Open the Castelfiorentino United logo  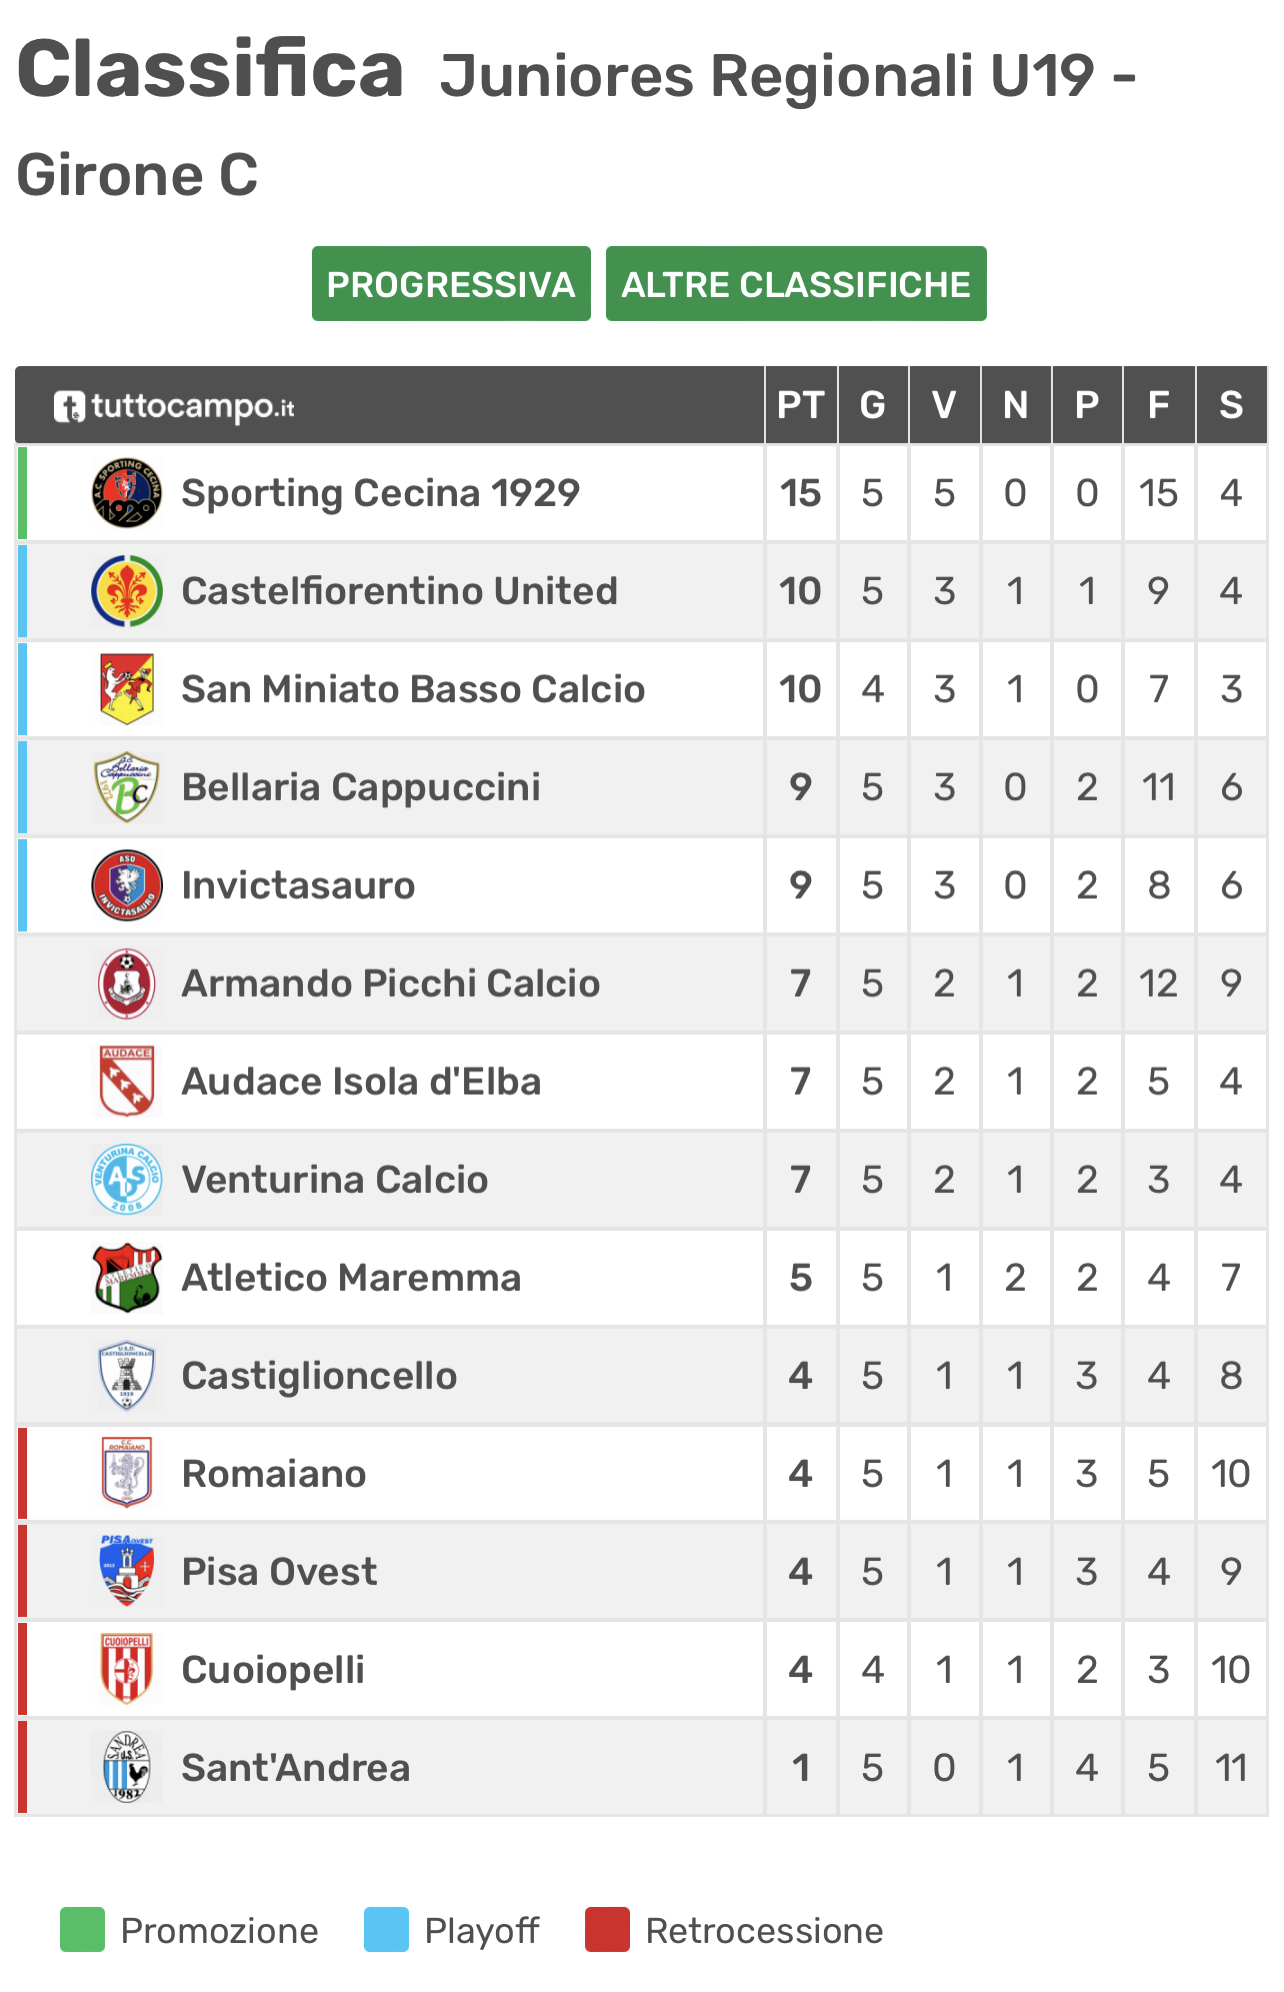click(x=127, y=591)
